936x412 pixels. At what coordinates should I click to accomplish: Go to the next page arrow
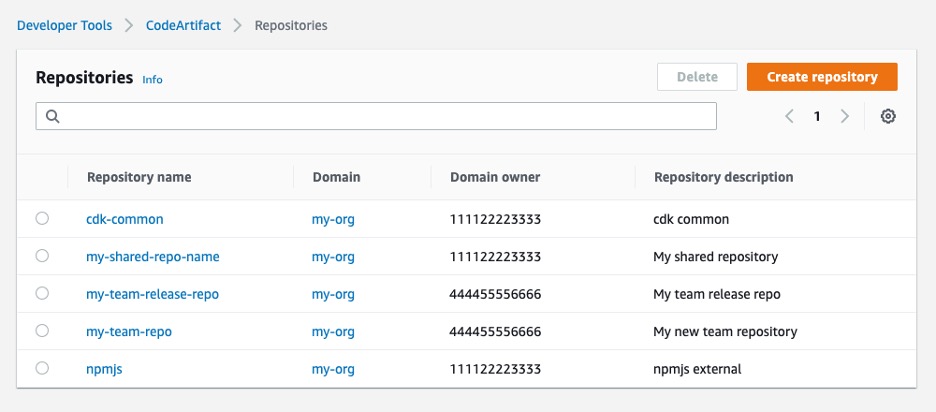(845, 116)
